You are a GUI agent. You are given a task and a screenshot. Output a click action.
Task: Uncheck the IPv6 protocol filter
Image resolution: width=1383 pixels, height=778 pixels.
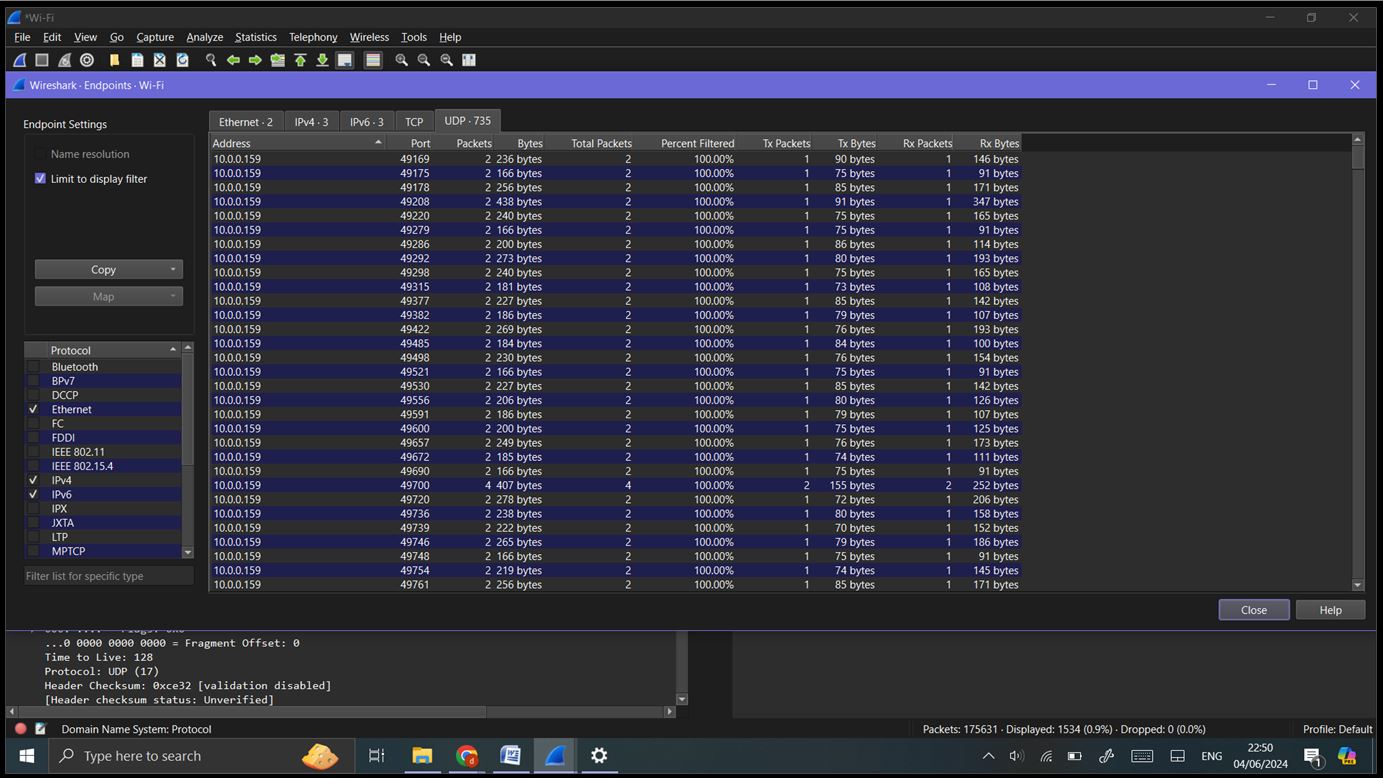pos(34,494)
